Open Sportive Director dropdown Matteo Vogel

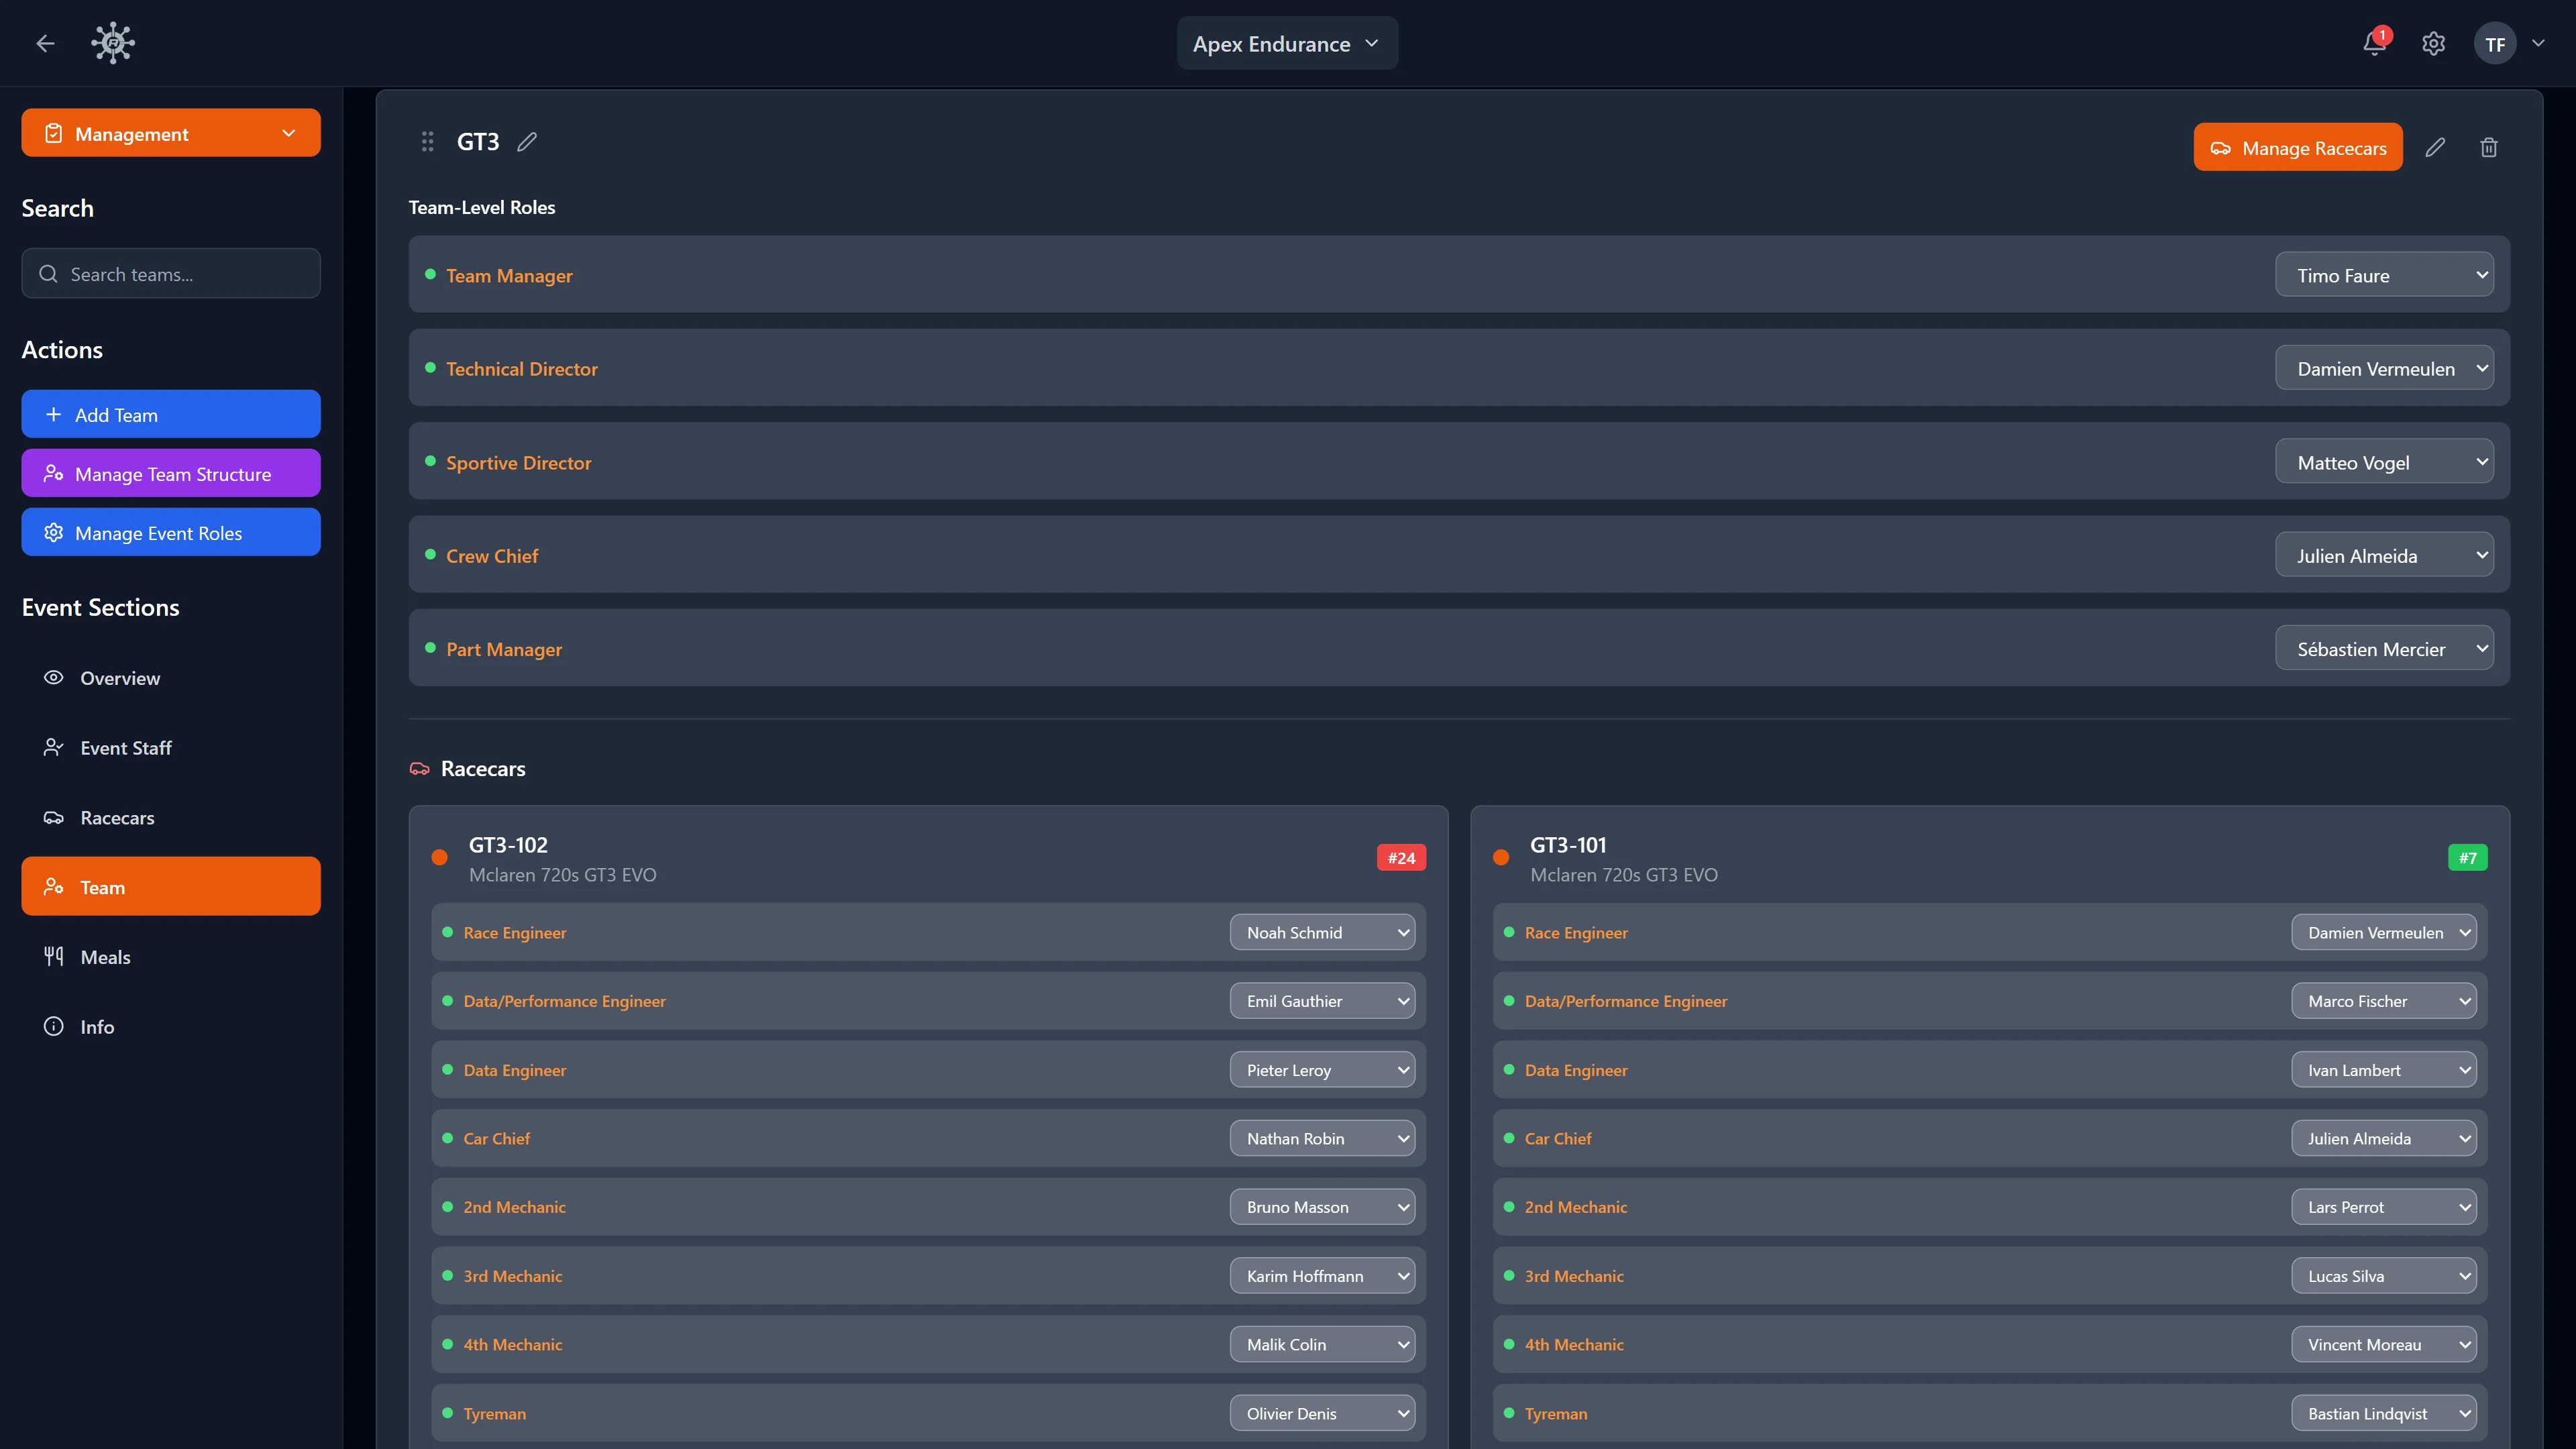2384,462
